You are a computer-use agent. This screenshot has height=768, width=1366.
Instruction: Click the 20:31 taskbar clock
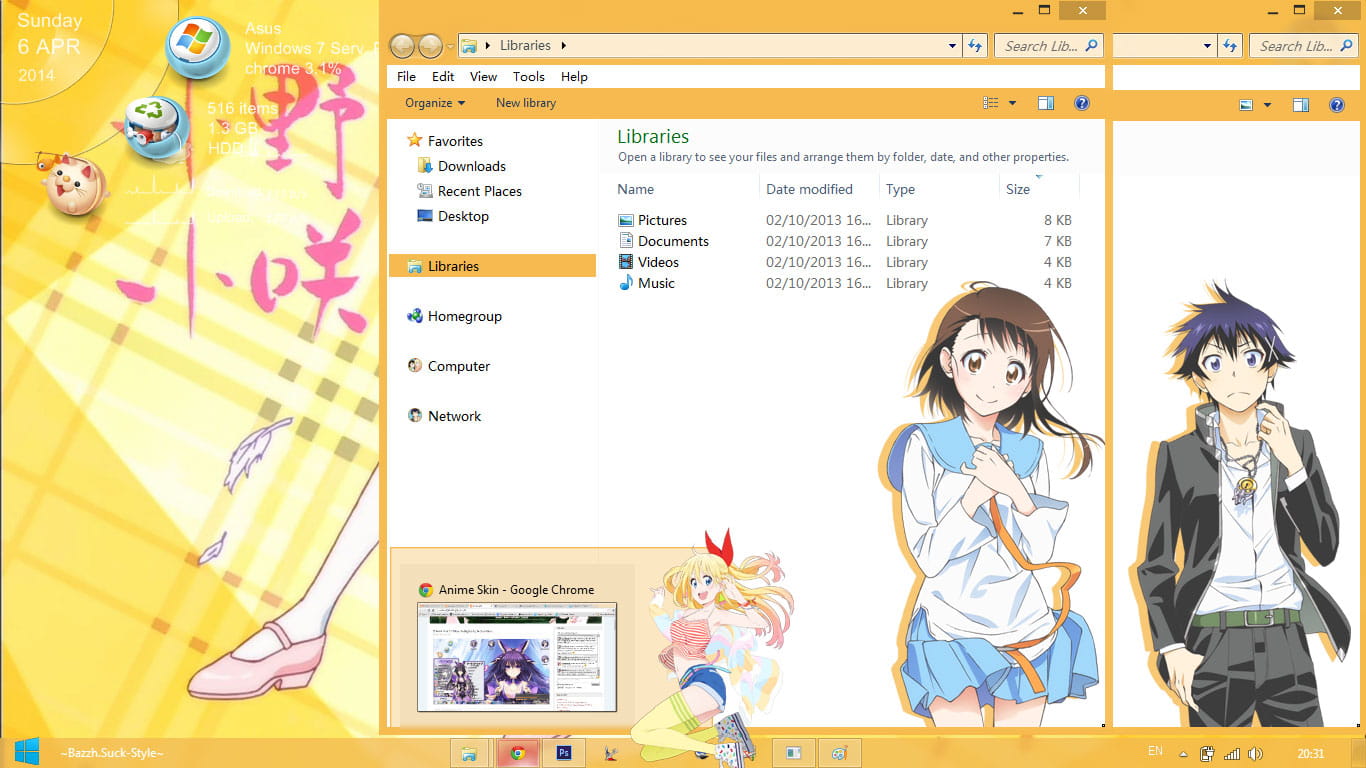[x=1311, y=754]
